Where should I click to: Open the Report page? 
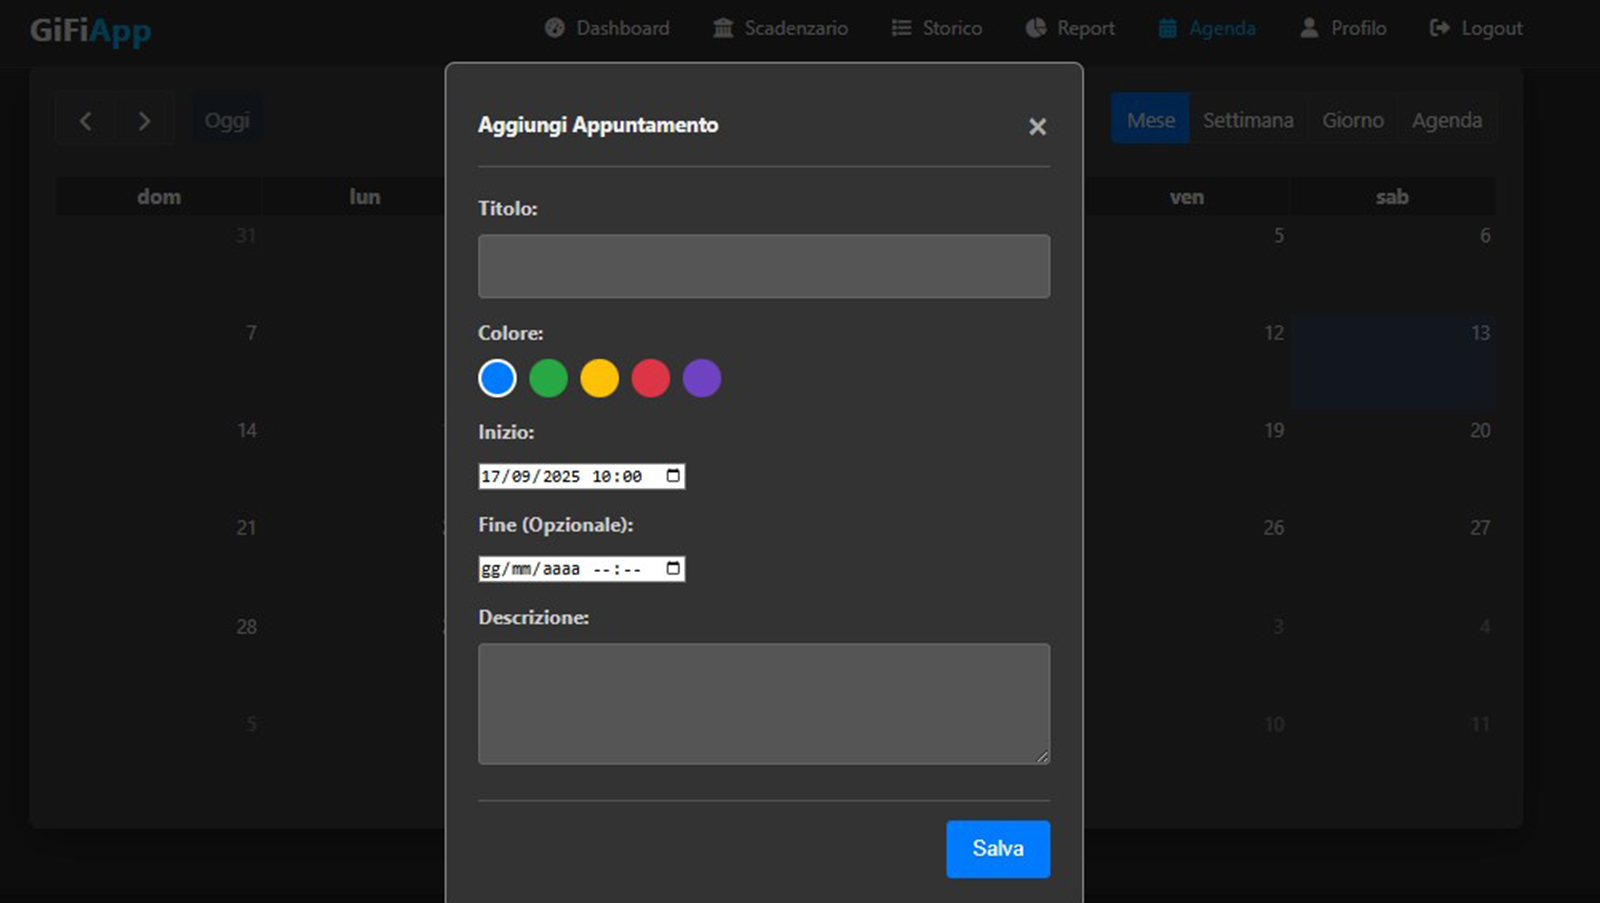click(x=1070, y=28)
